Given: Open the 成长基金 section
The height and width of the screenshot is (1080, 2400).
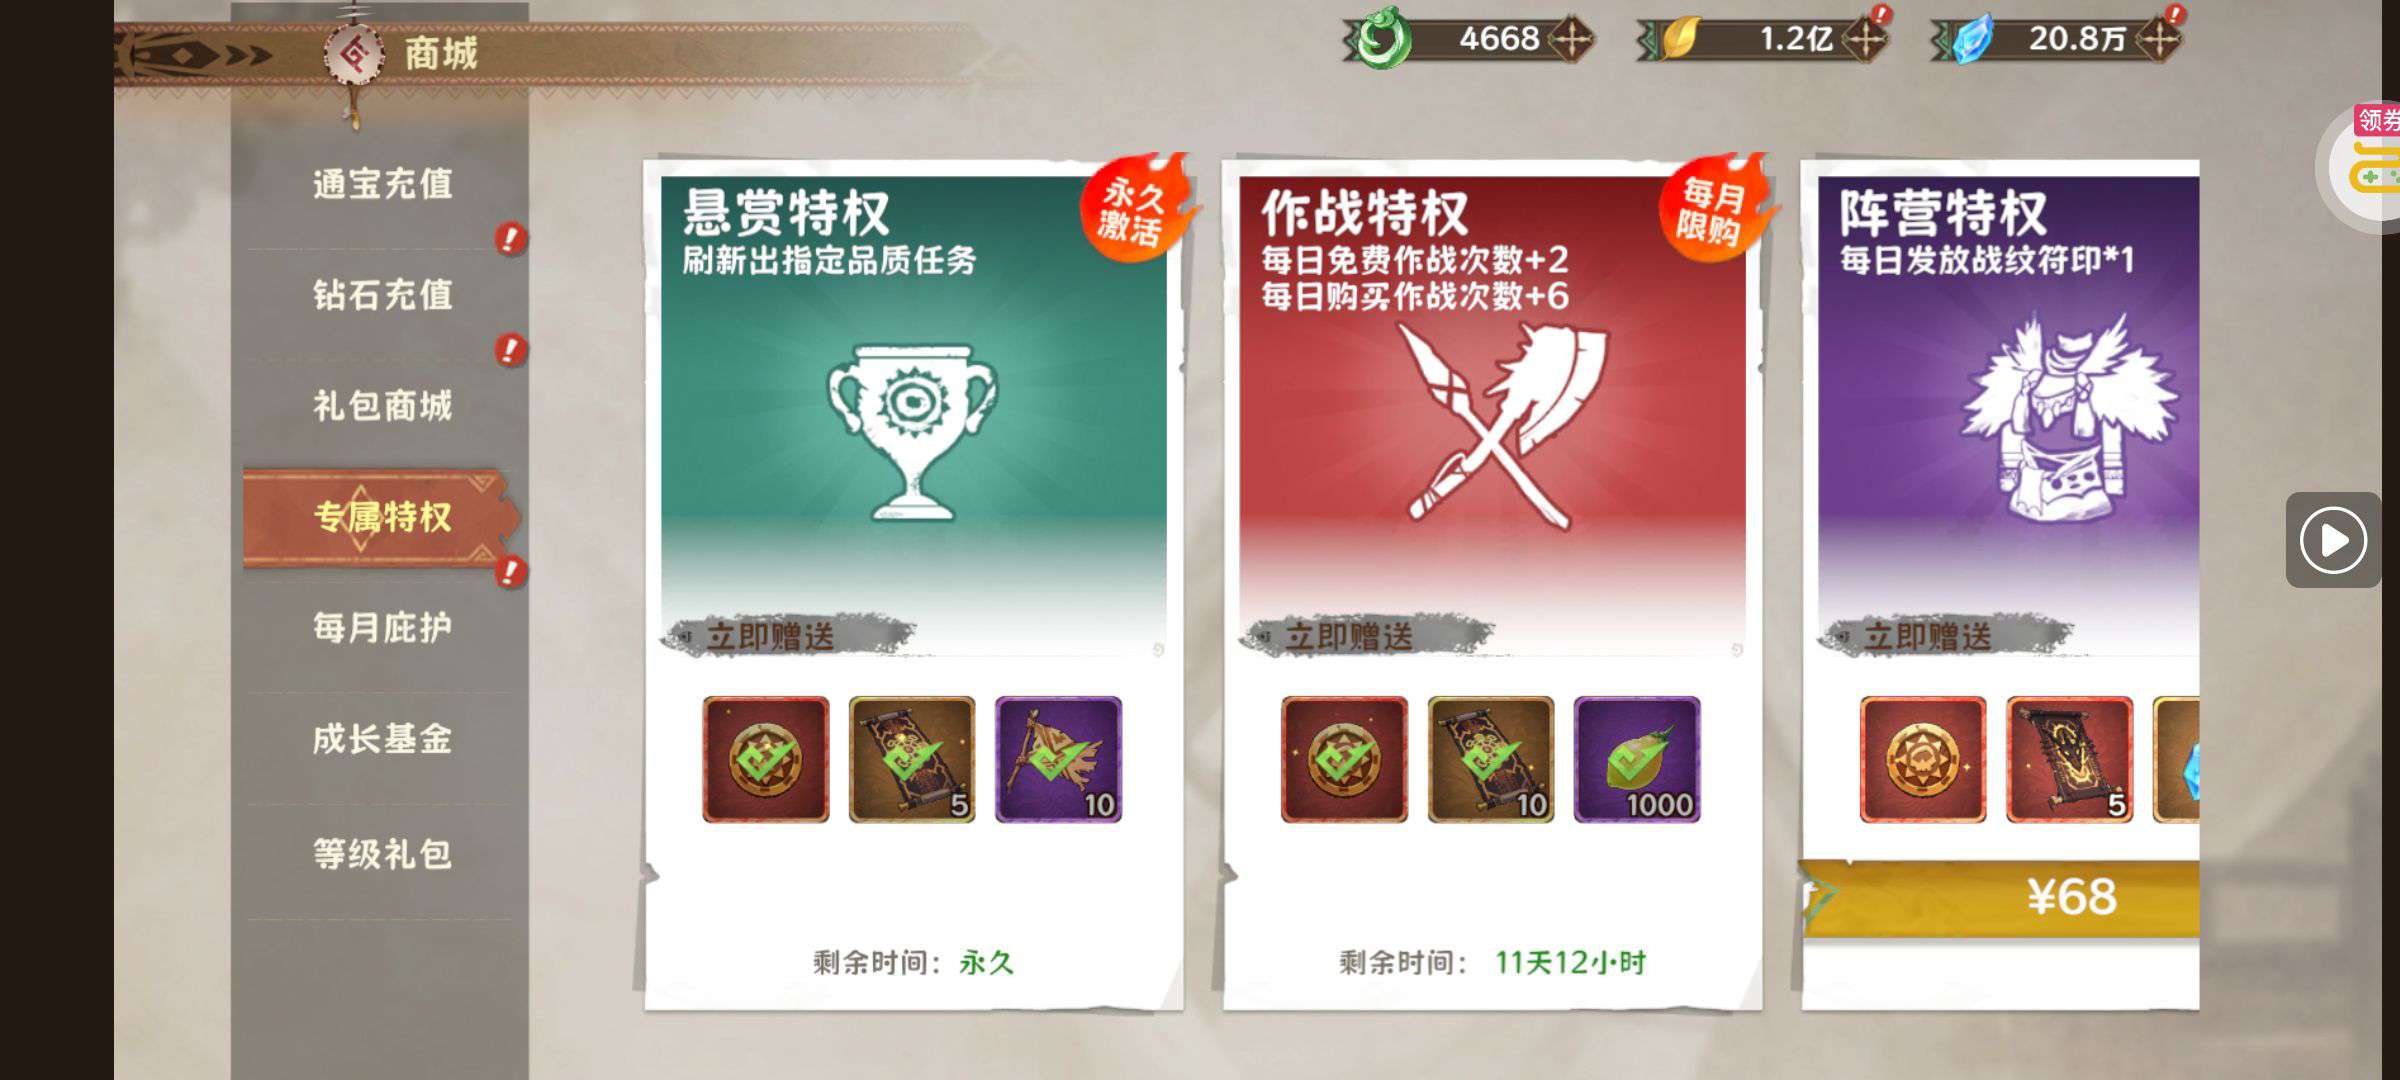Looking at the screenshot, I should 381,739.
